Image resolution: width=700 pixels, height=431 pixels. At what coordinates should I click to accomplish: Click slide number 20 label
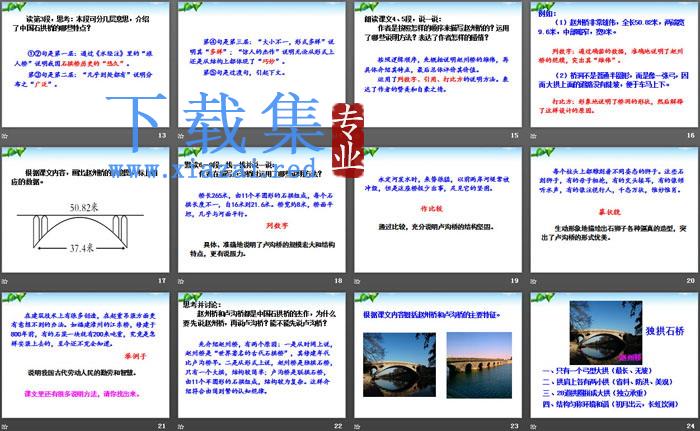[691, 280]
